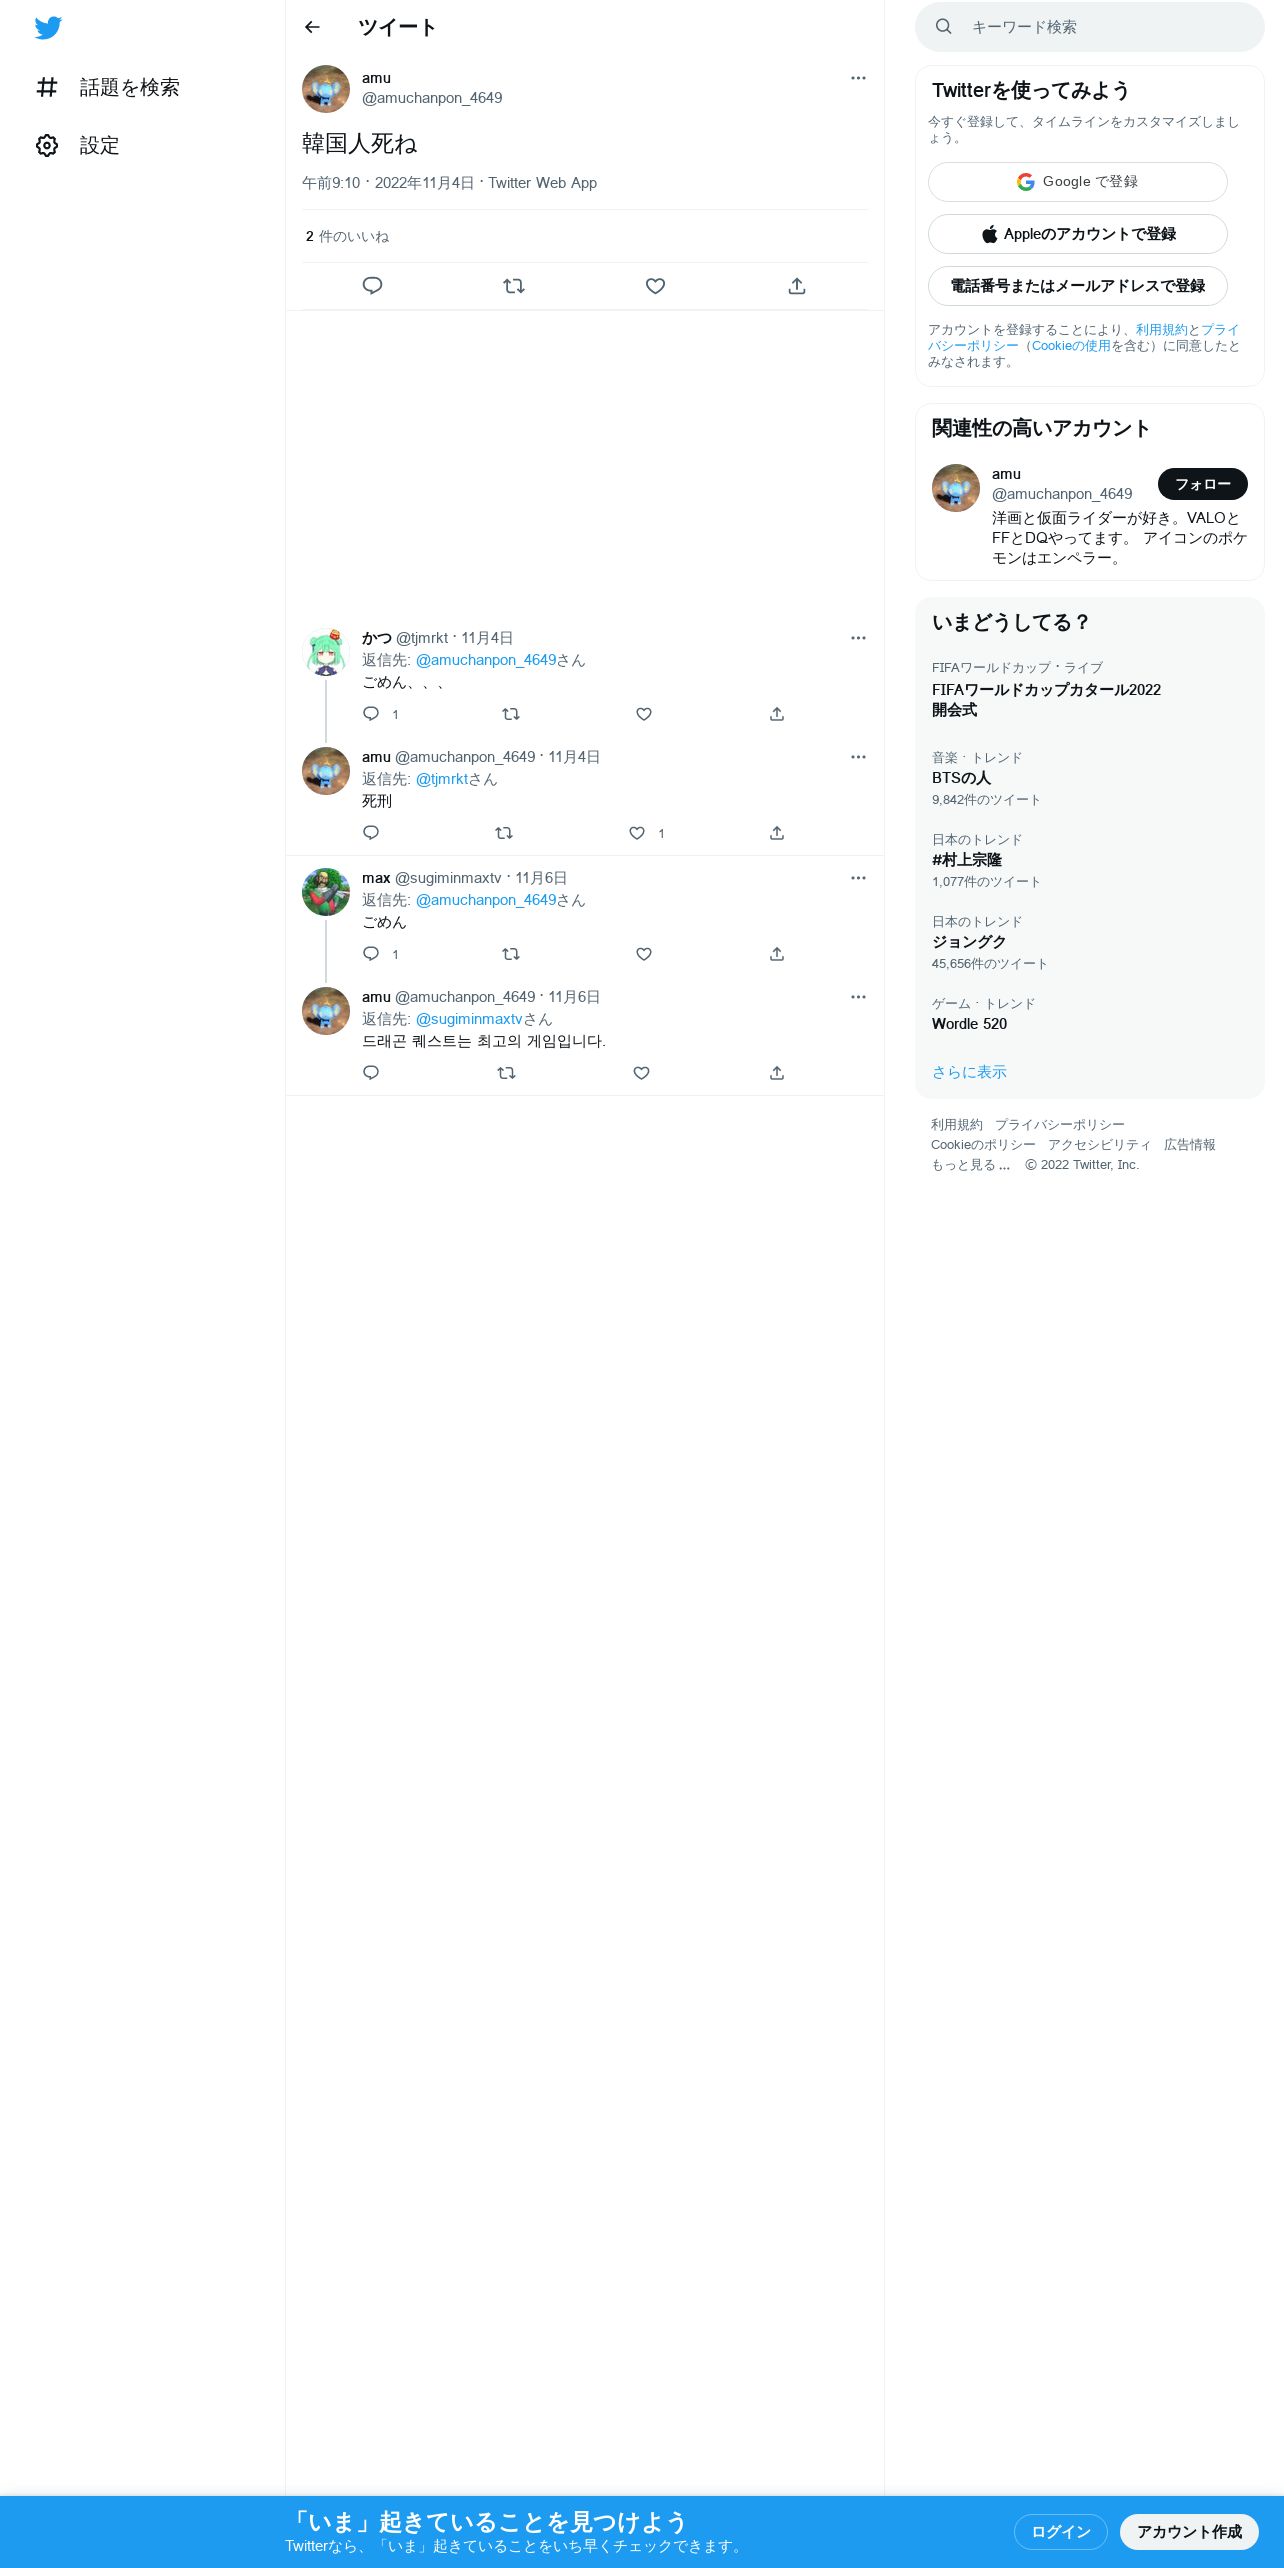Retweet the main tweet by amu
The height and width of the screenshot is (2568, 1284).
click(514, 286)
